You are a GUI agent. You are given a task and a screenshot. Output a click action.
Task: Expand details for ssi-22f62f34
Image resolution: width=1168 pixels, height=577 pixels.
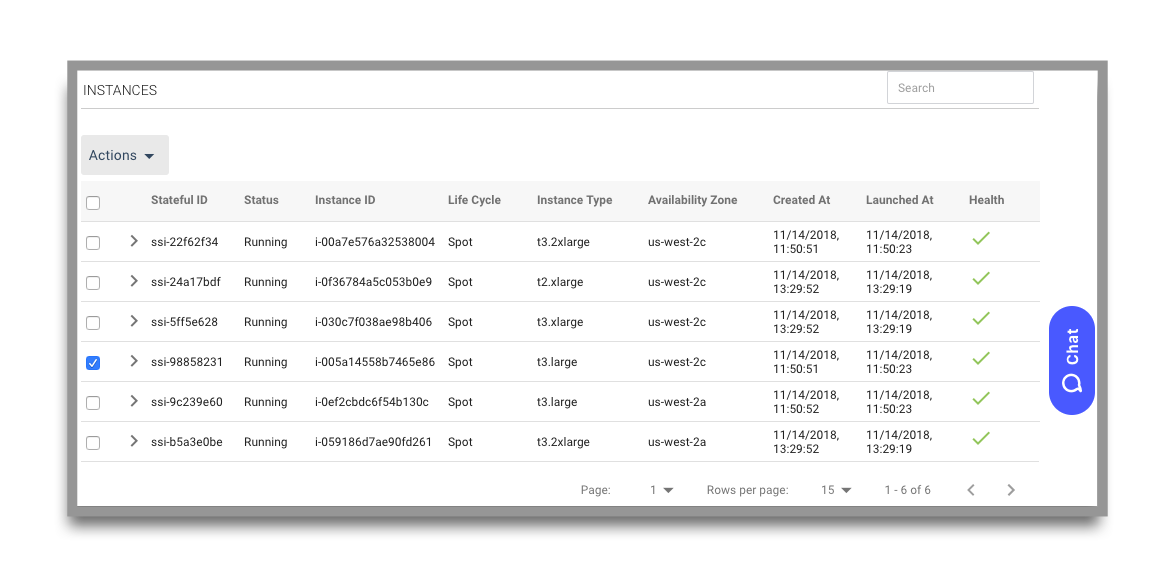(133, 242)
